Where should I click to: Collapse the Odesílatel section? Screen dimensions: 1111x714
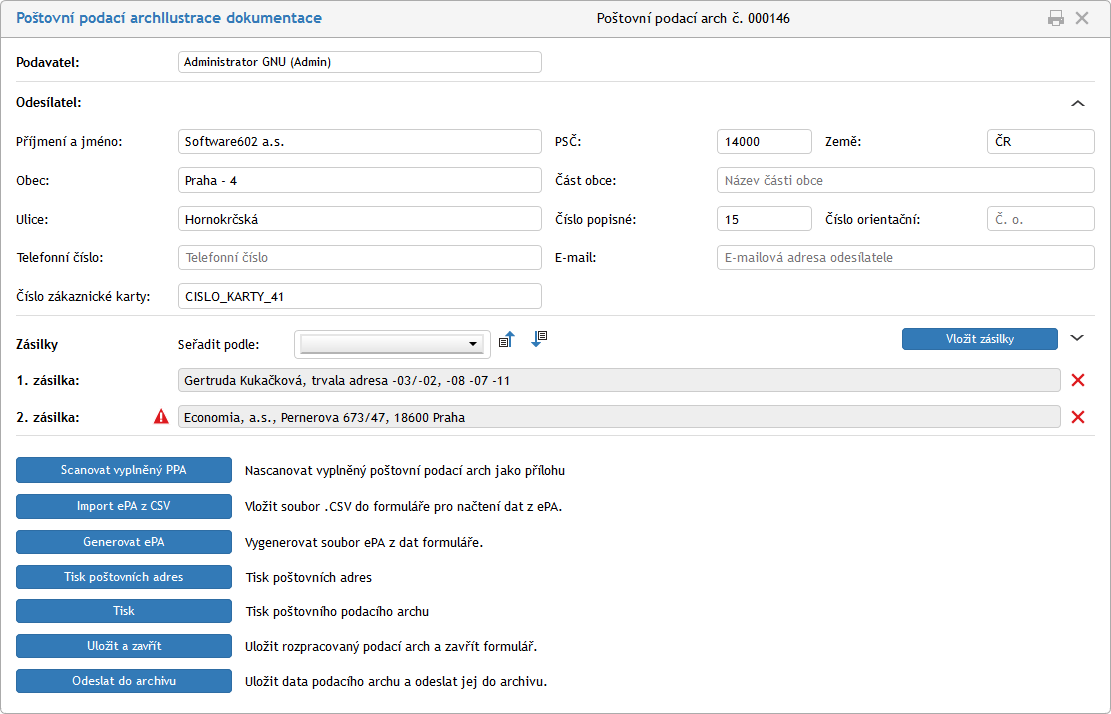point(1078,102)
